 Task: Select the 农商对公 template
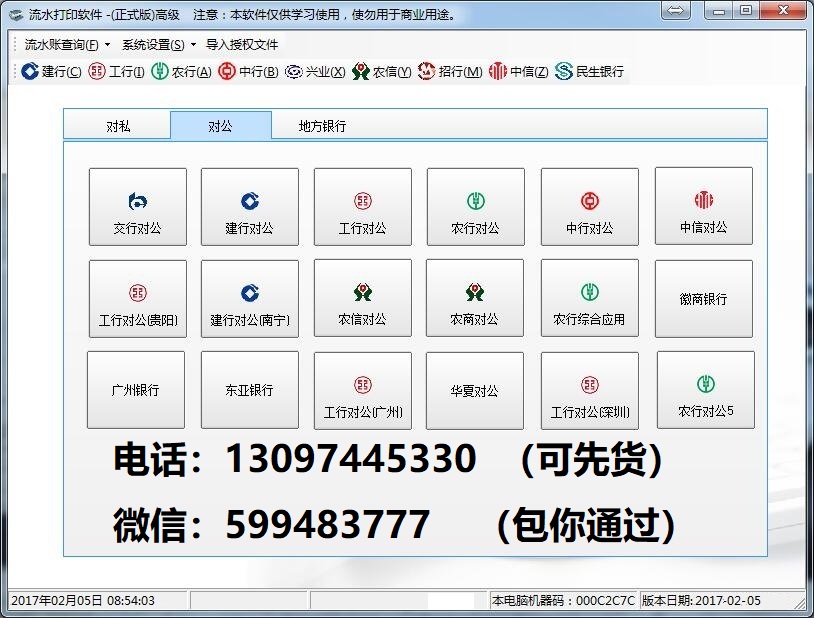[474, 298]
